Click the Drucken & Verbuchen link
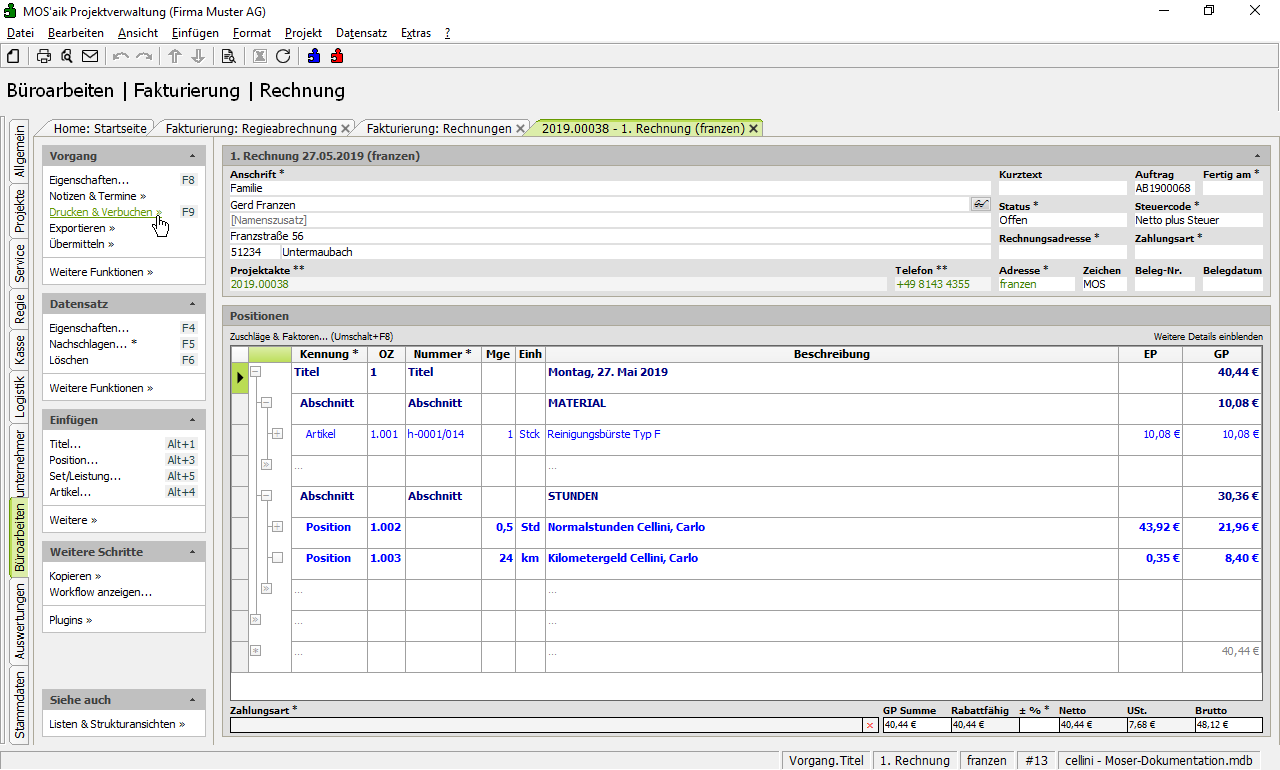 101,212
